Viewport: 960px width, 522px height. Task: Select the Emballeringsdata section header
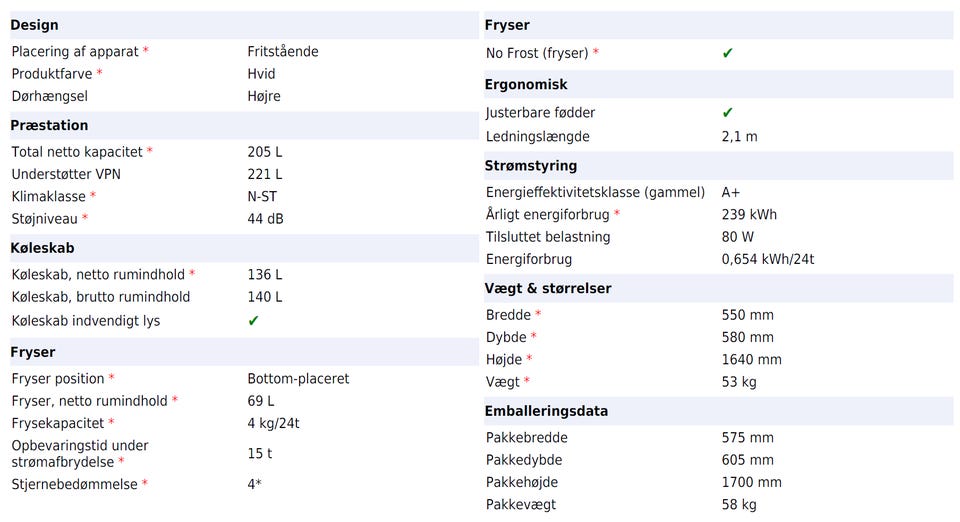(x=546, y=411)
